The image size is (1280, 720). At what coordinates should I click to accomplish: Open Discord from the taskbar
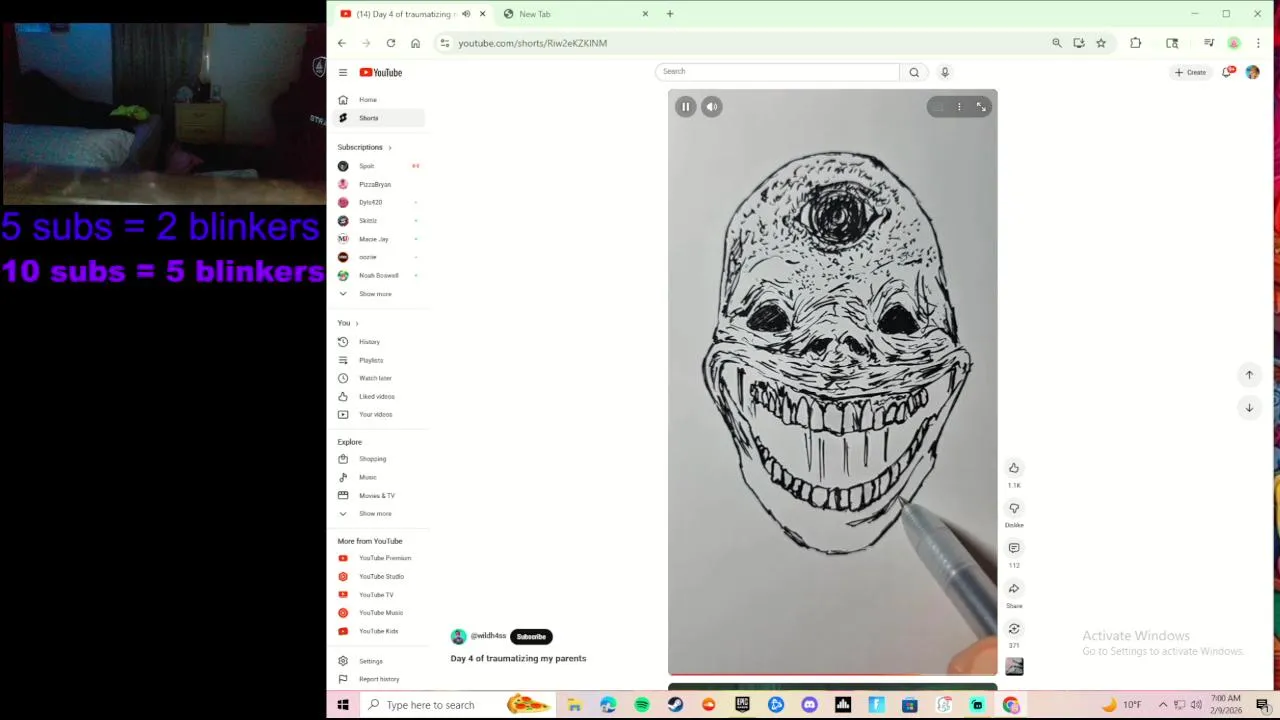tap(809, 705)
